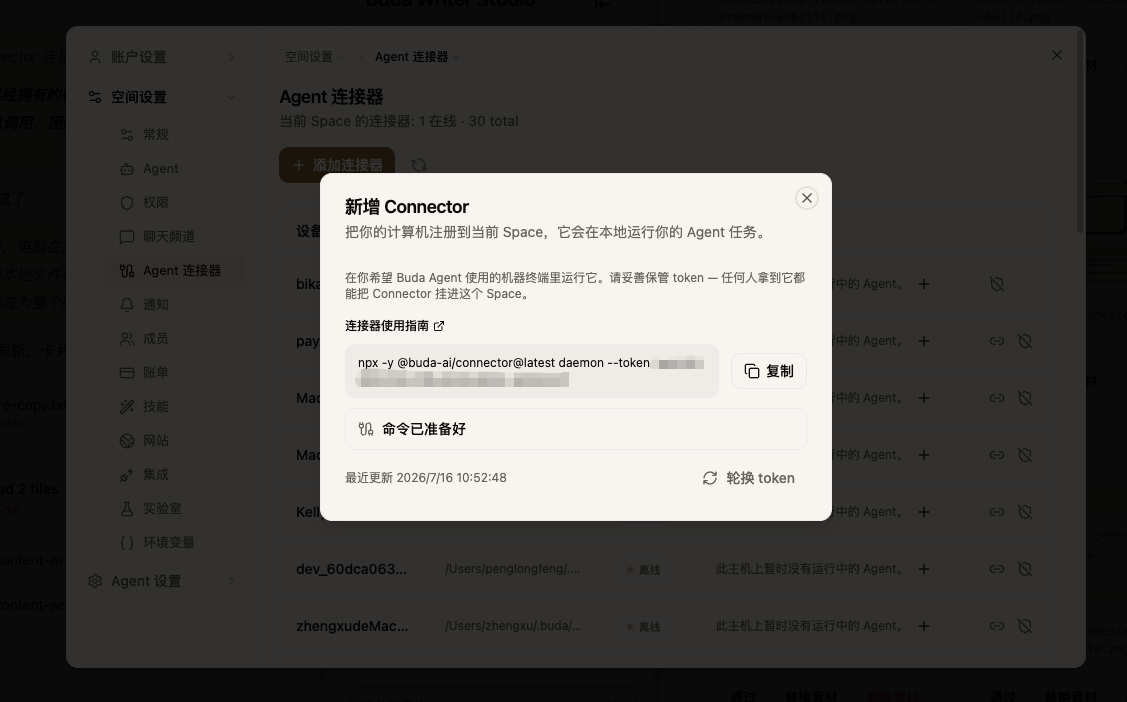Close the 新增 Connector dialog

coord(806,198)
